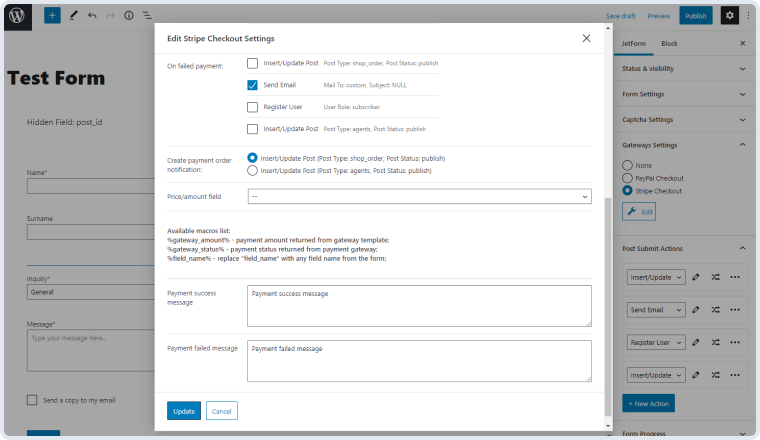
Task: Click Save draft link
Action: (620, 16)
